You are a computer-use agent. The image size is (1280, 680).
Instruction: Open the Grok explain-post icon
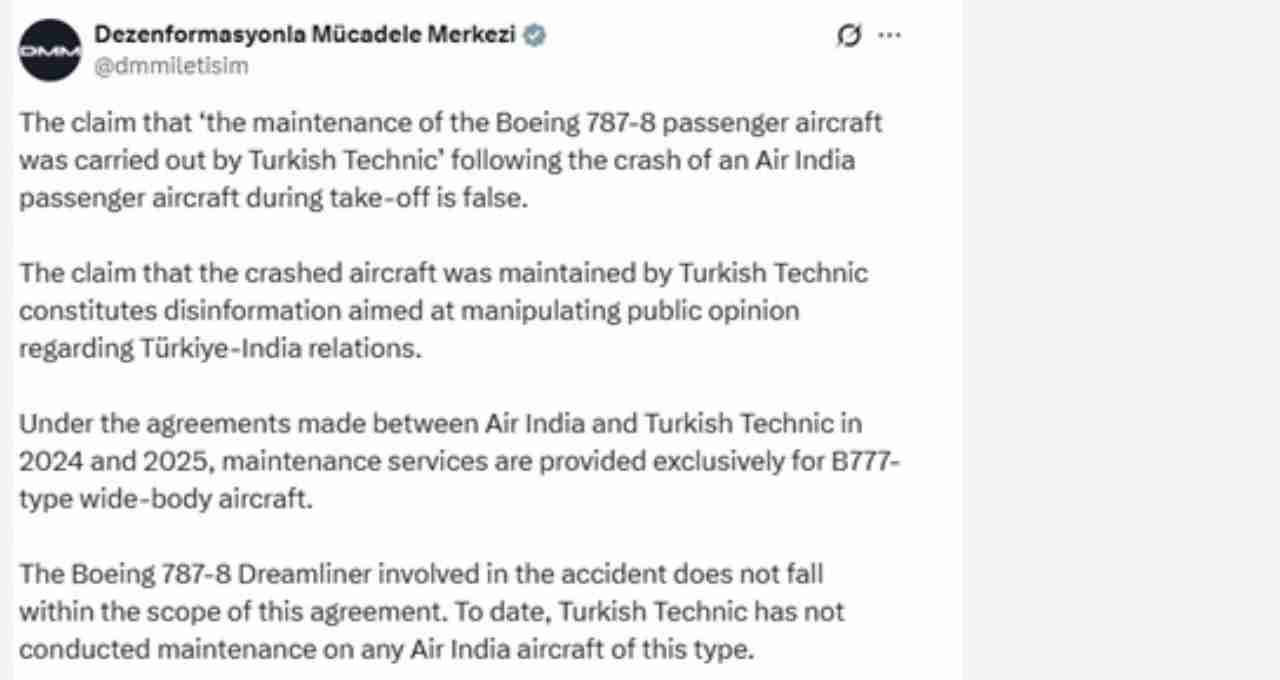848,36
